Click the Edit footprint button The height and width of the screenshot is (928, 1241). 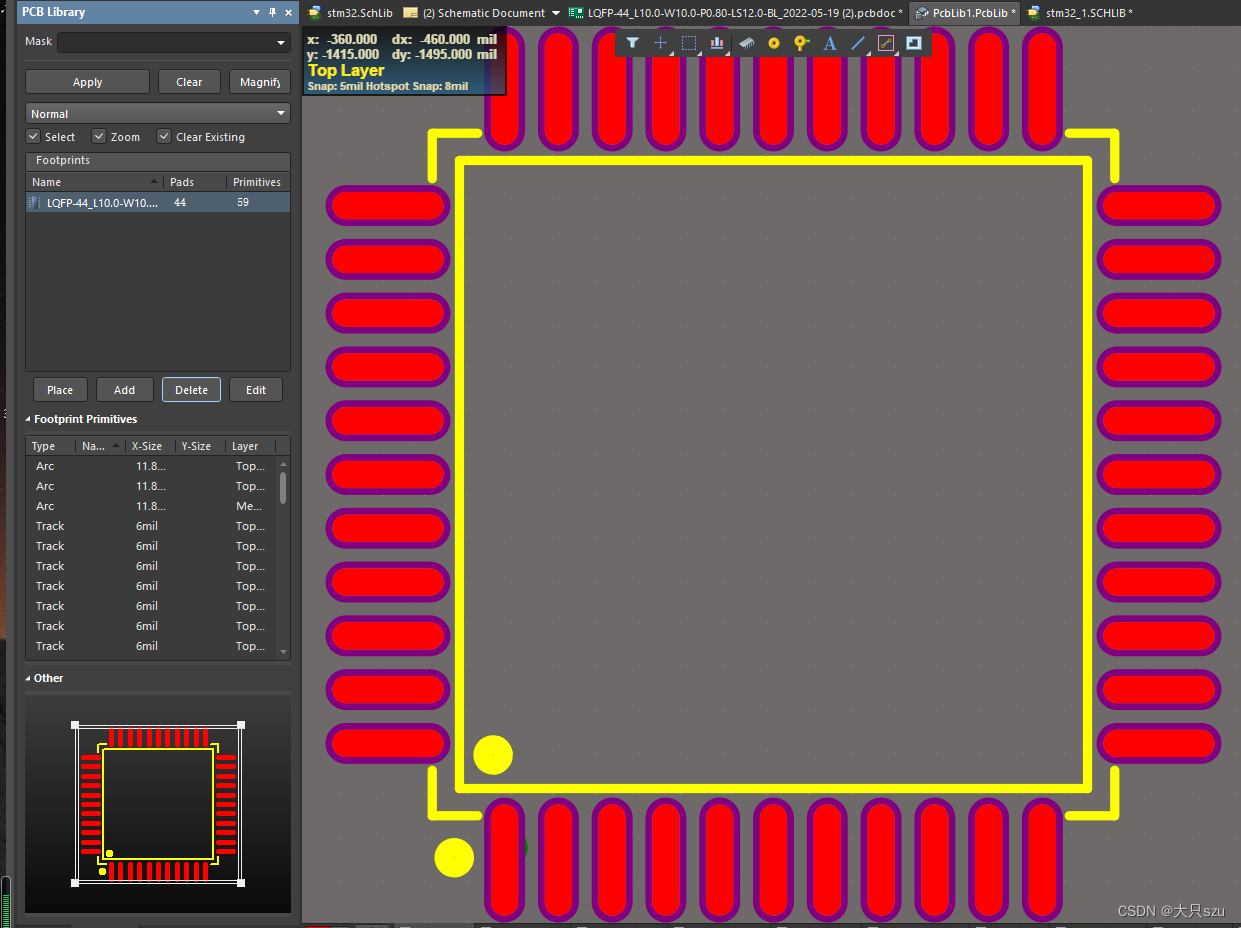[256, 390]
